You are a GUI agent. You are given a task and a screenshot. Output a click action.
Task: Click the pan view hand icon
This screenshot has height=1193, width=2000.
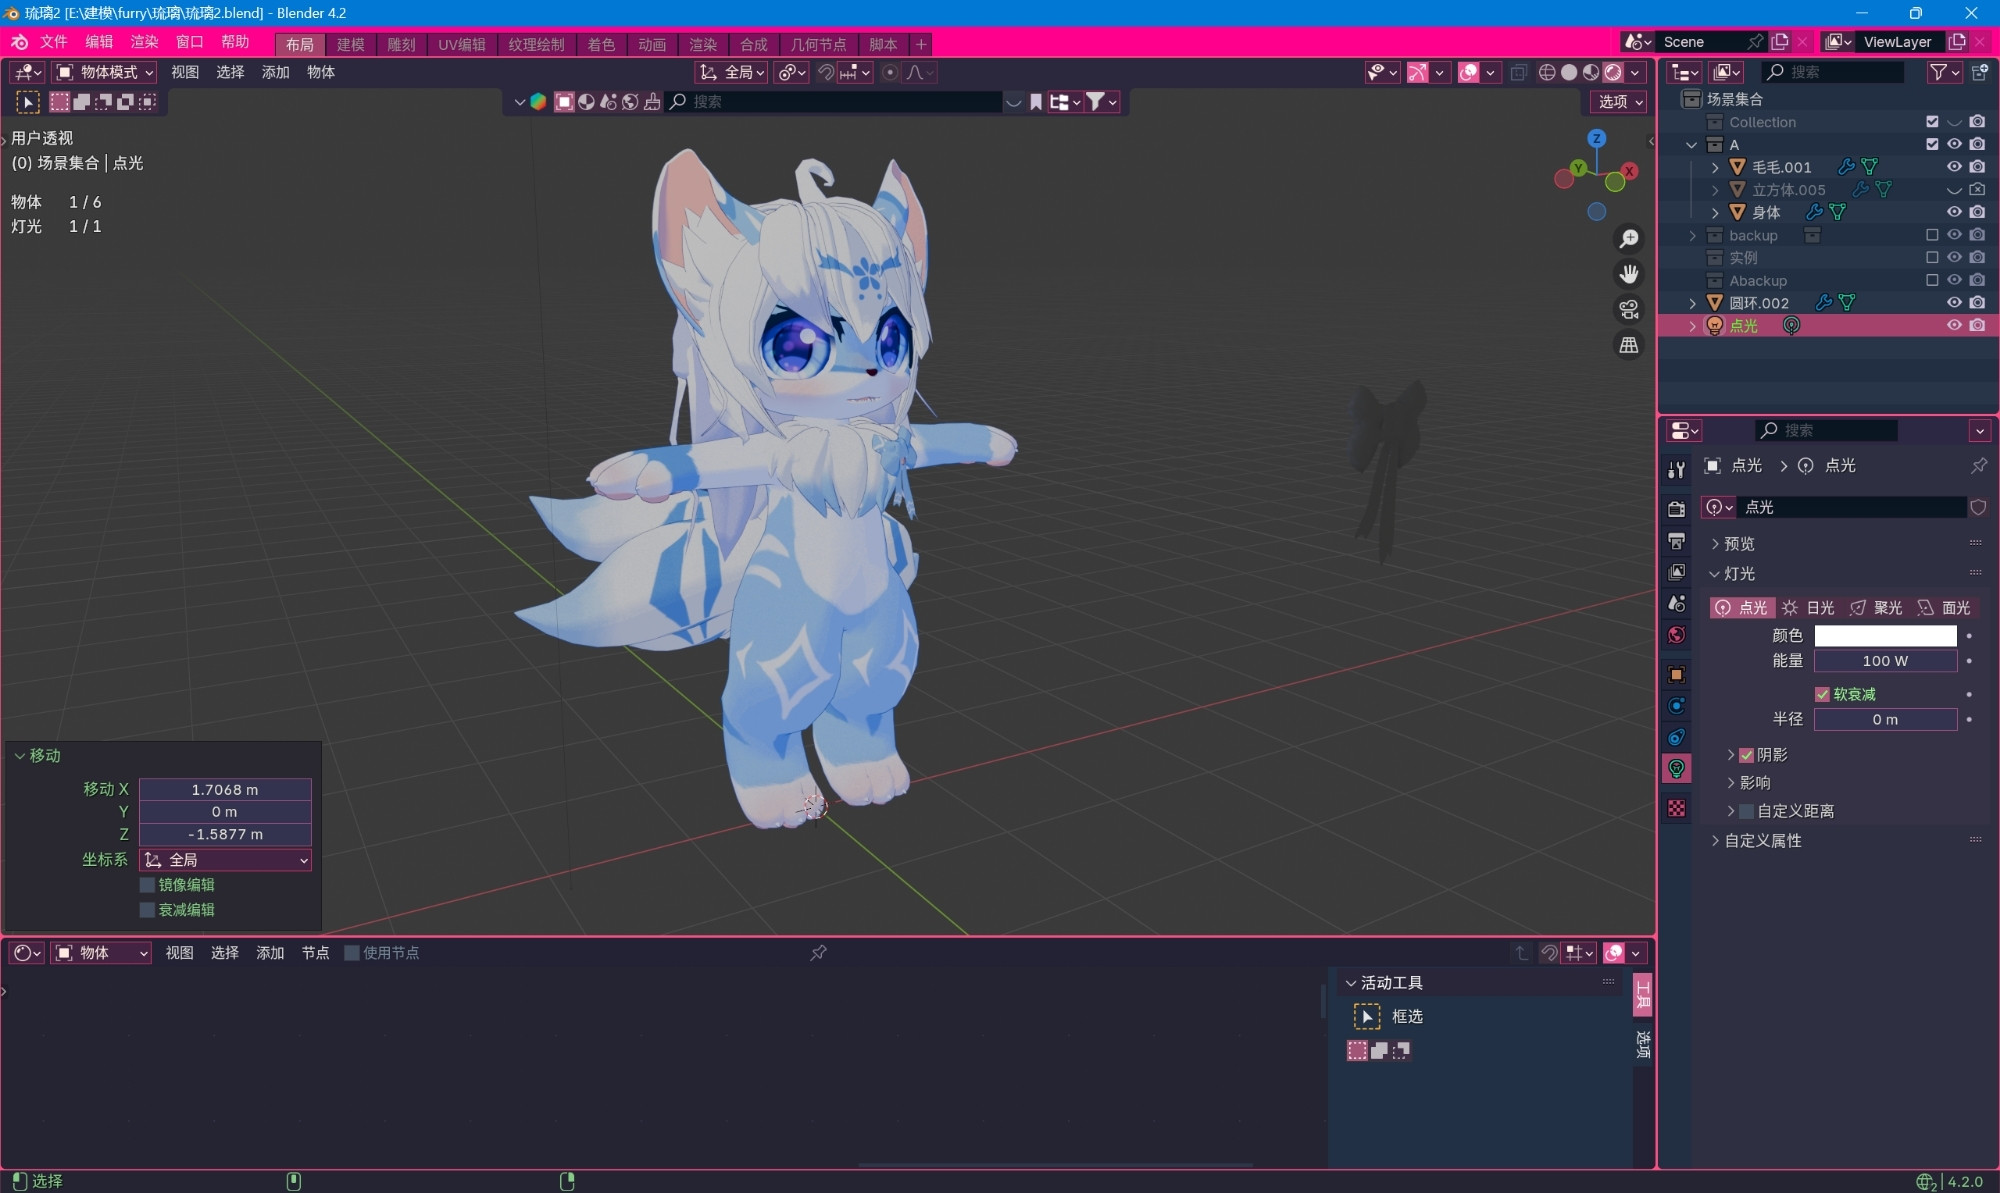(x=1629, y=274)
